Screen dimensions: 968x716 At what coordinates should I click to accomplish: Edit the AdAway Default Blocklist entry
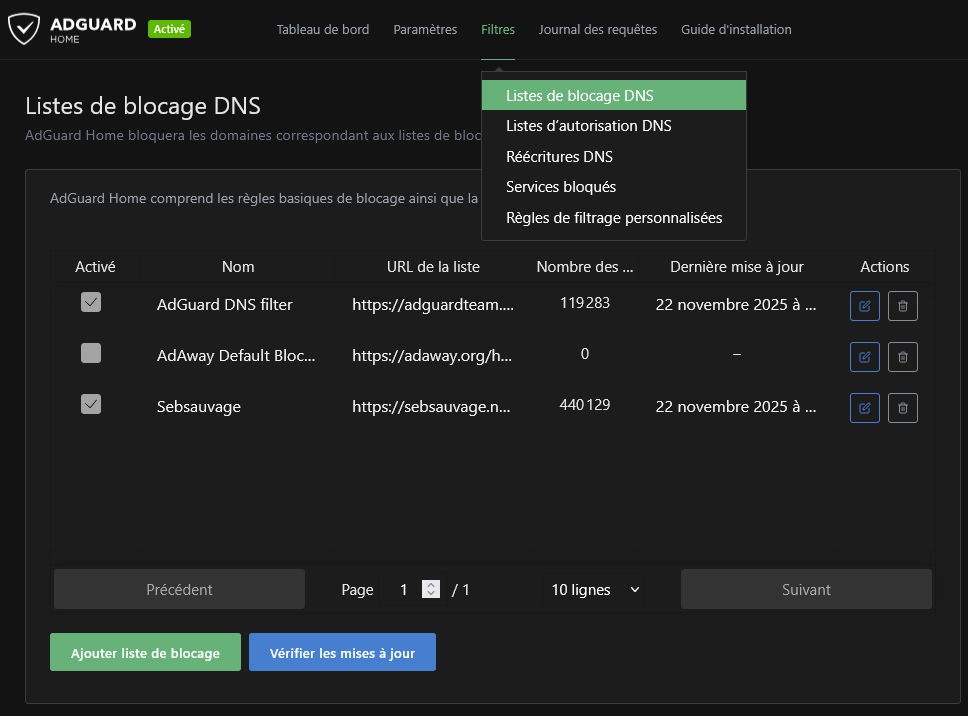click(865, 356)
